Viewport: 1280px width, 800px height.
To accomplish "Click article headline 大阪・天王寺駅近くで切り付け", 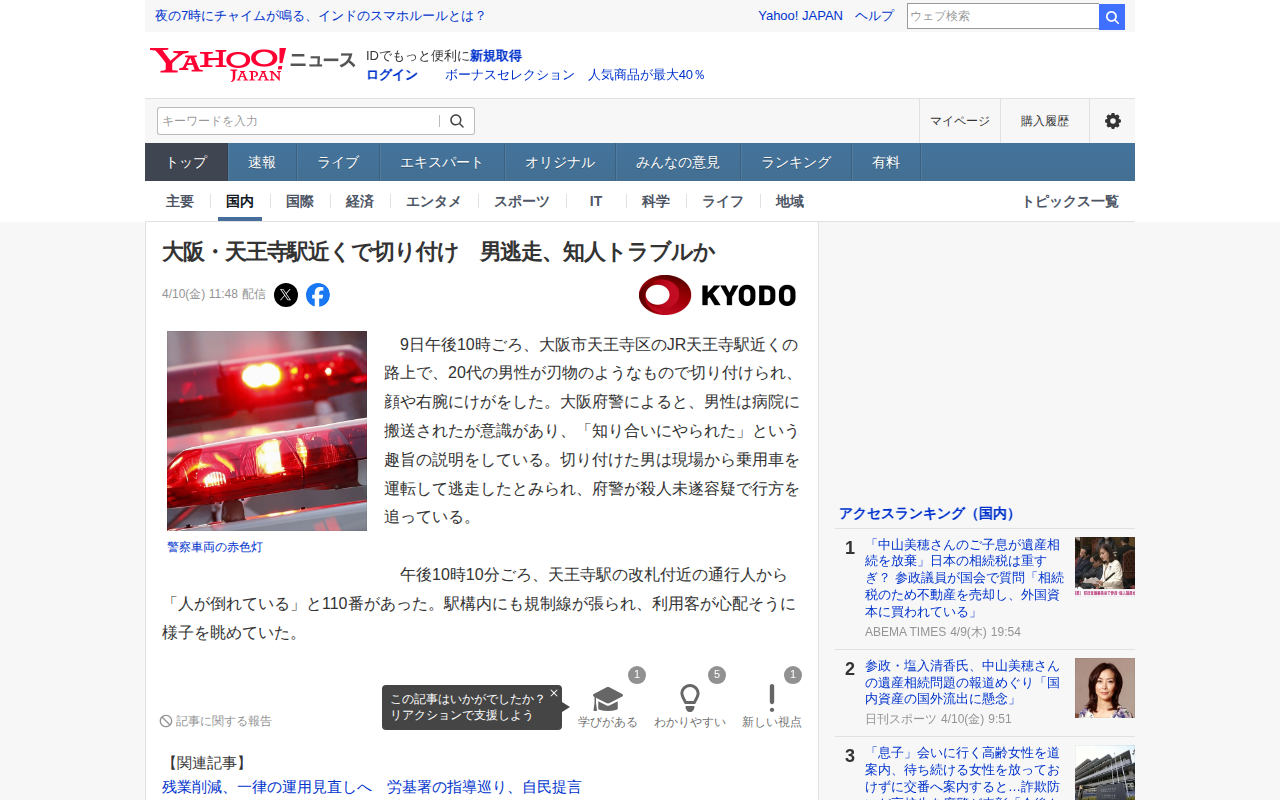I will click(438, 252).
